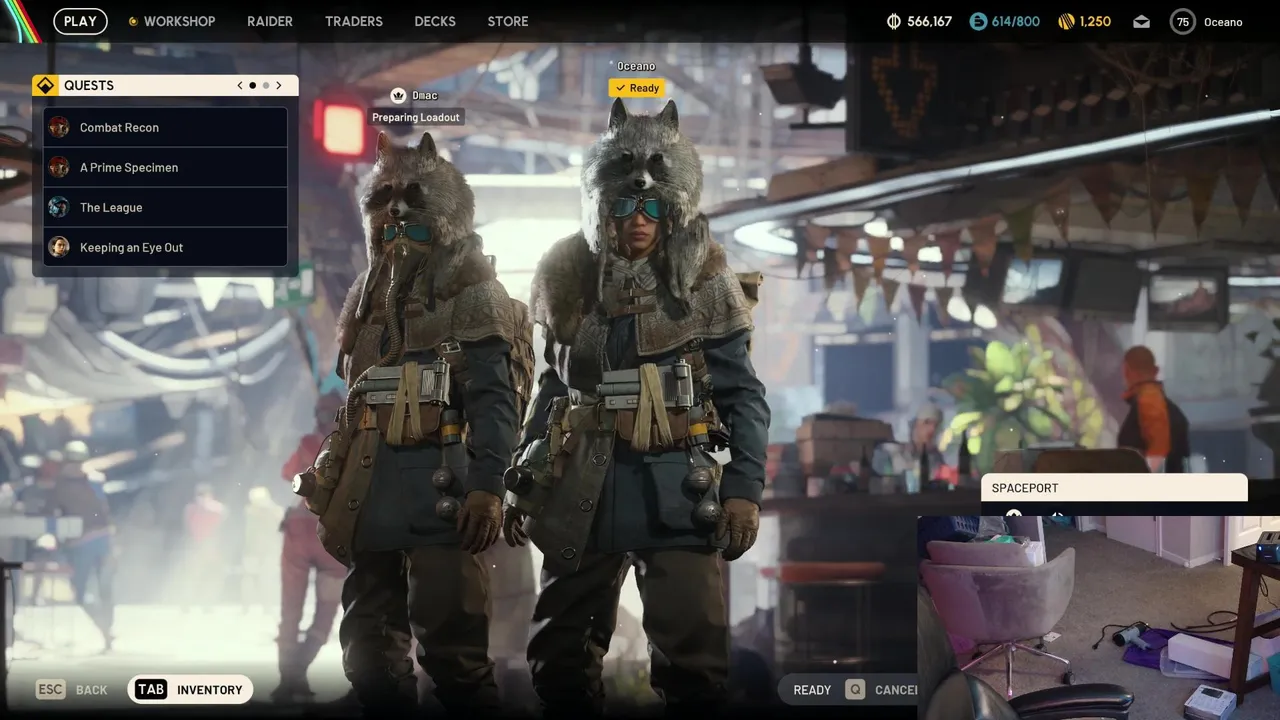Click the gold striped token icon beside 1,250
This screenshot has width=1280, height=720.
point(1067,21)
